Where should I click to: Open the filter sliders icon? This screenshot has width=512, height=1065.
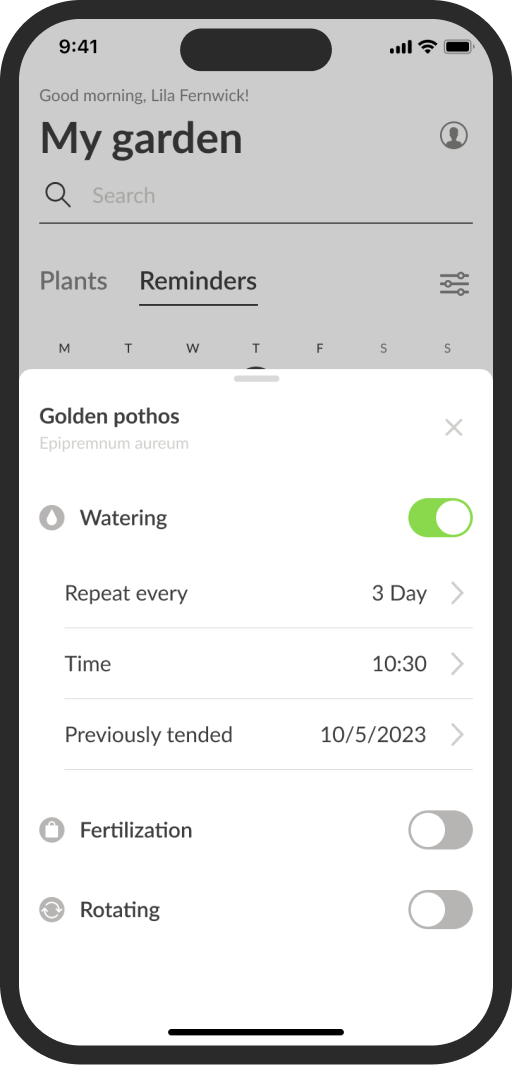(454, 283)
